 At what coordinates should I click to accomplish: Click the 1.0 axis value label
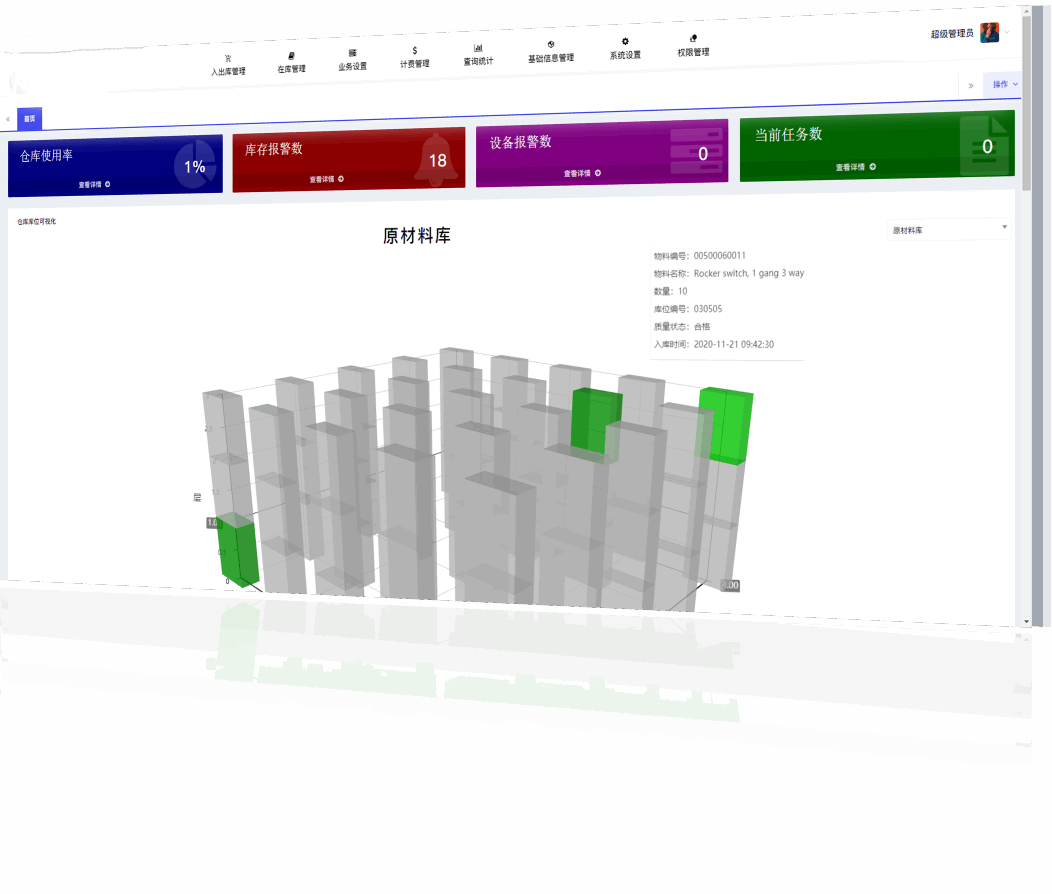pos(212,522)
